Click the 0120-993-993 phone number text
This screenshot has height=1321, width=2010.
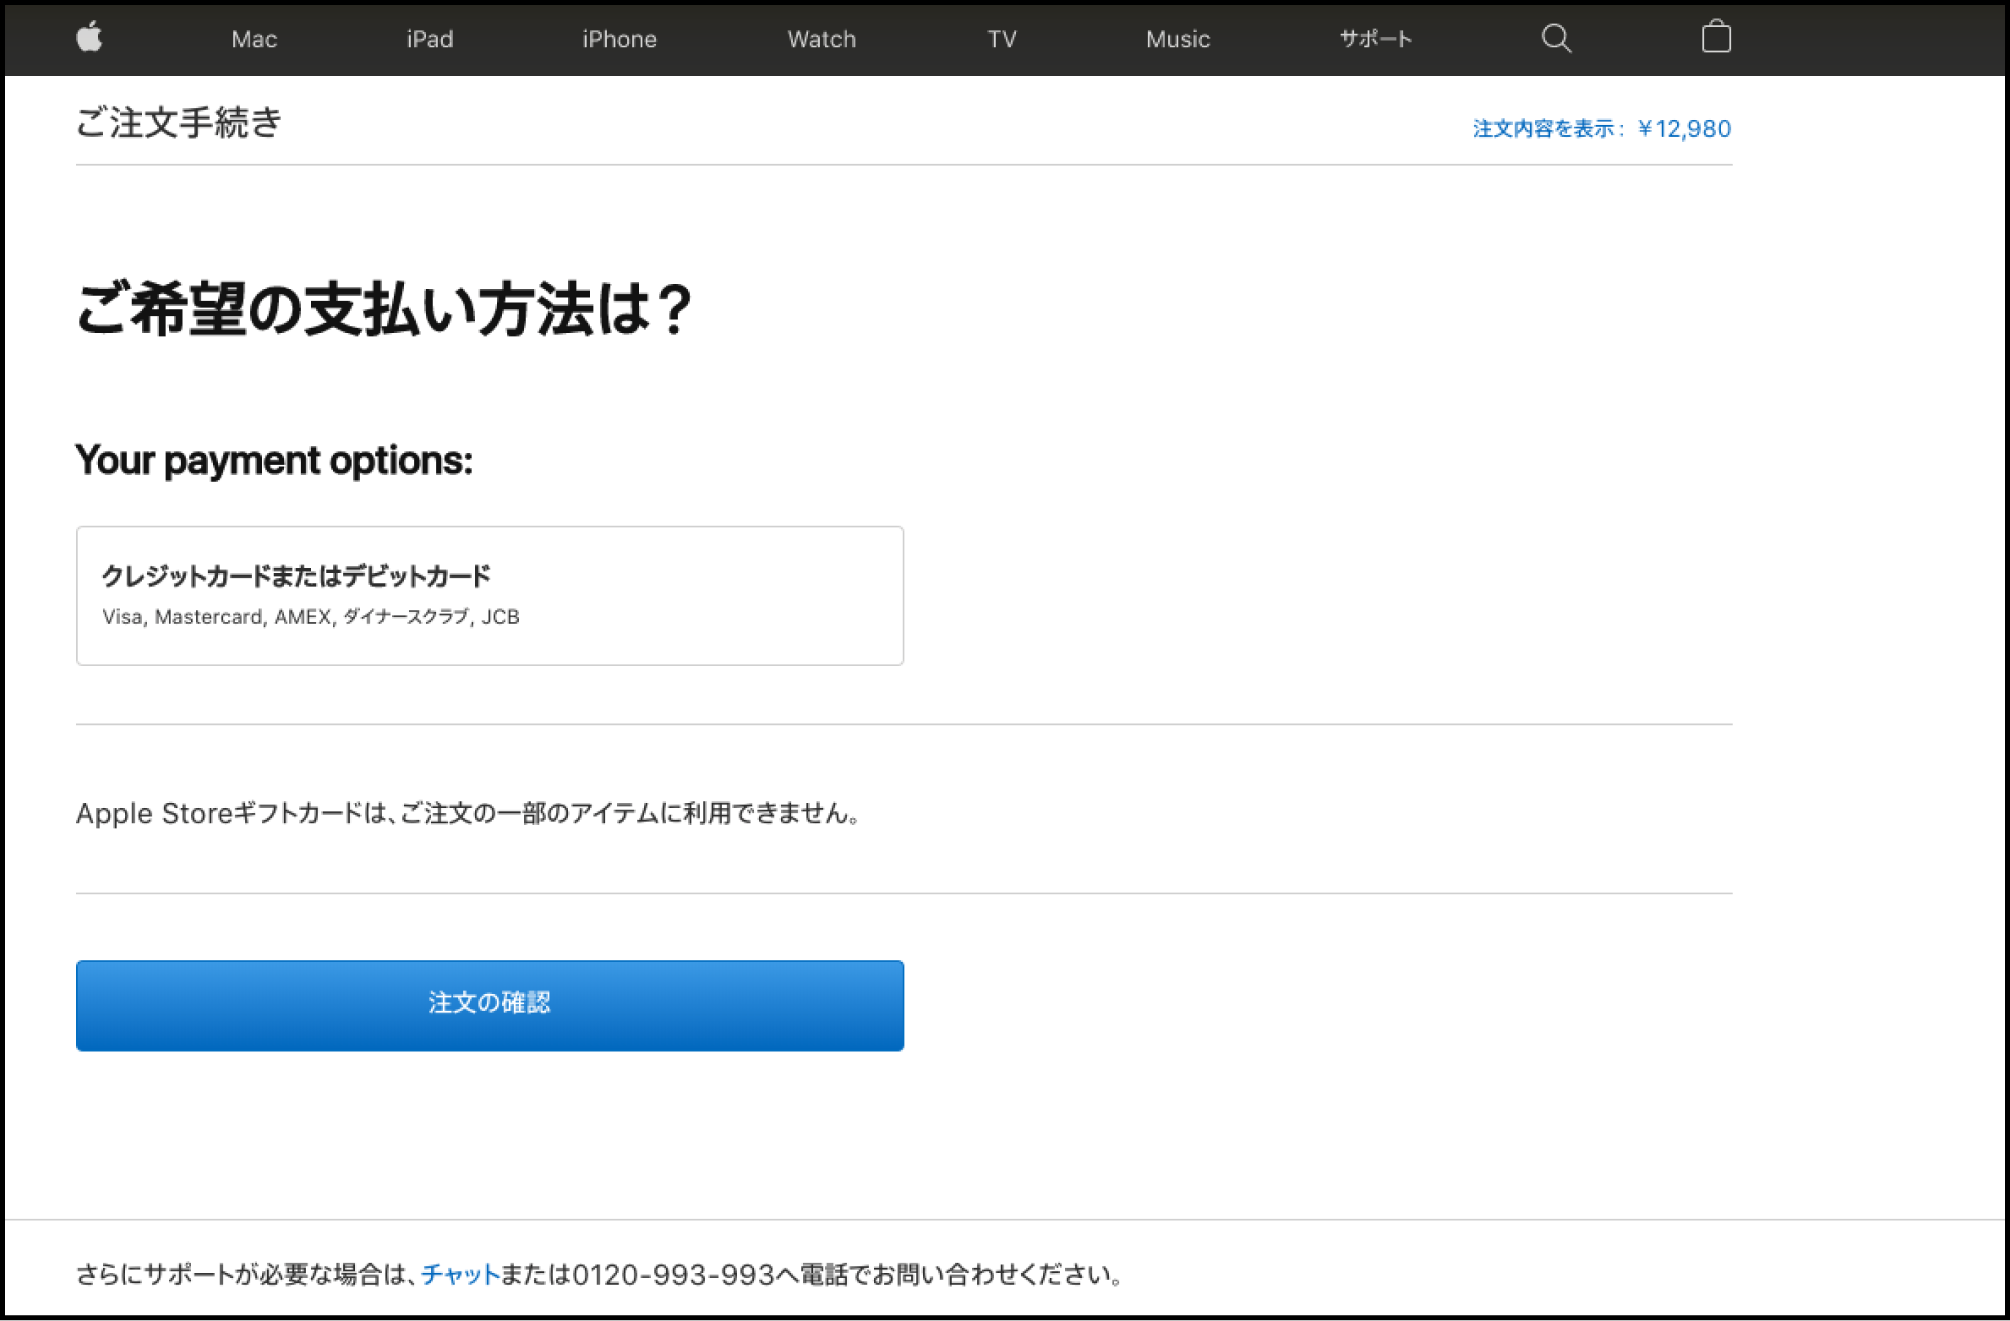673,1274
